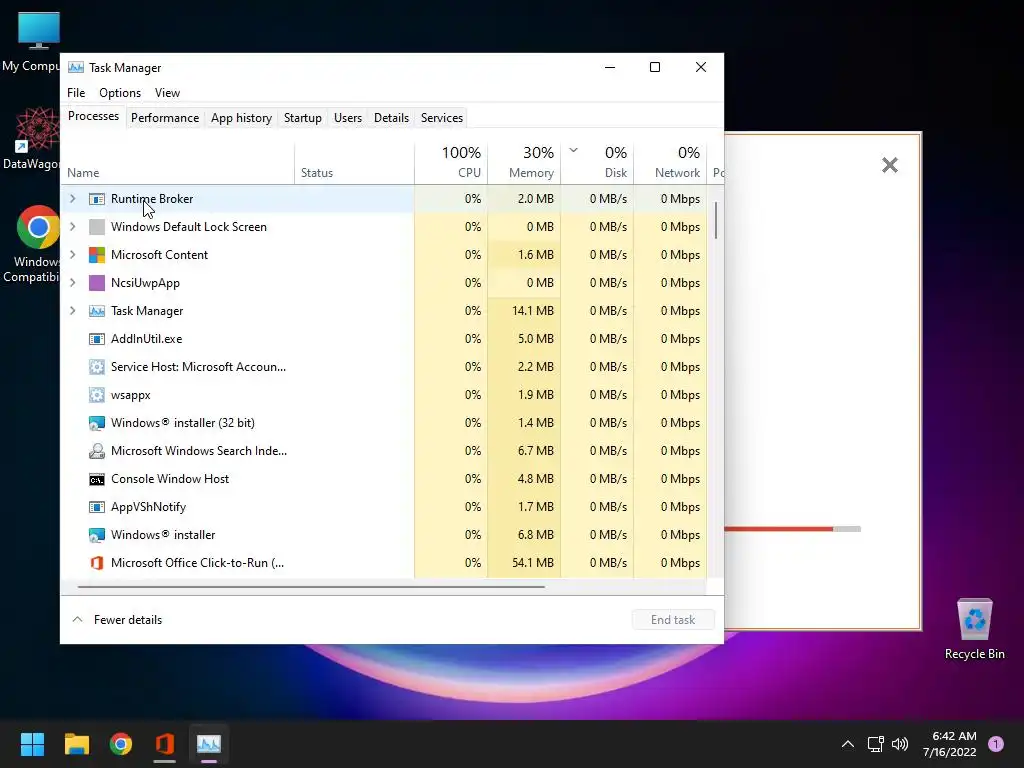
Task: Open the Office app in the taskbar
Action: pos(165,744)
